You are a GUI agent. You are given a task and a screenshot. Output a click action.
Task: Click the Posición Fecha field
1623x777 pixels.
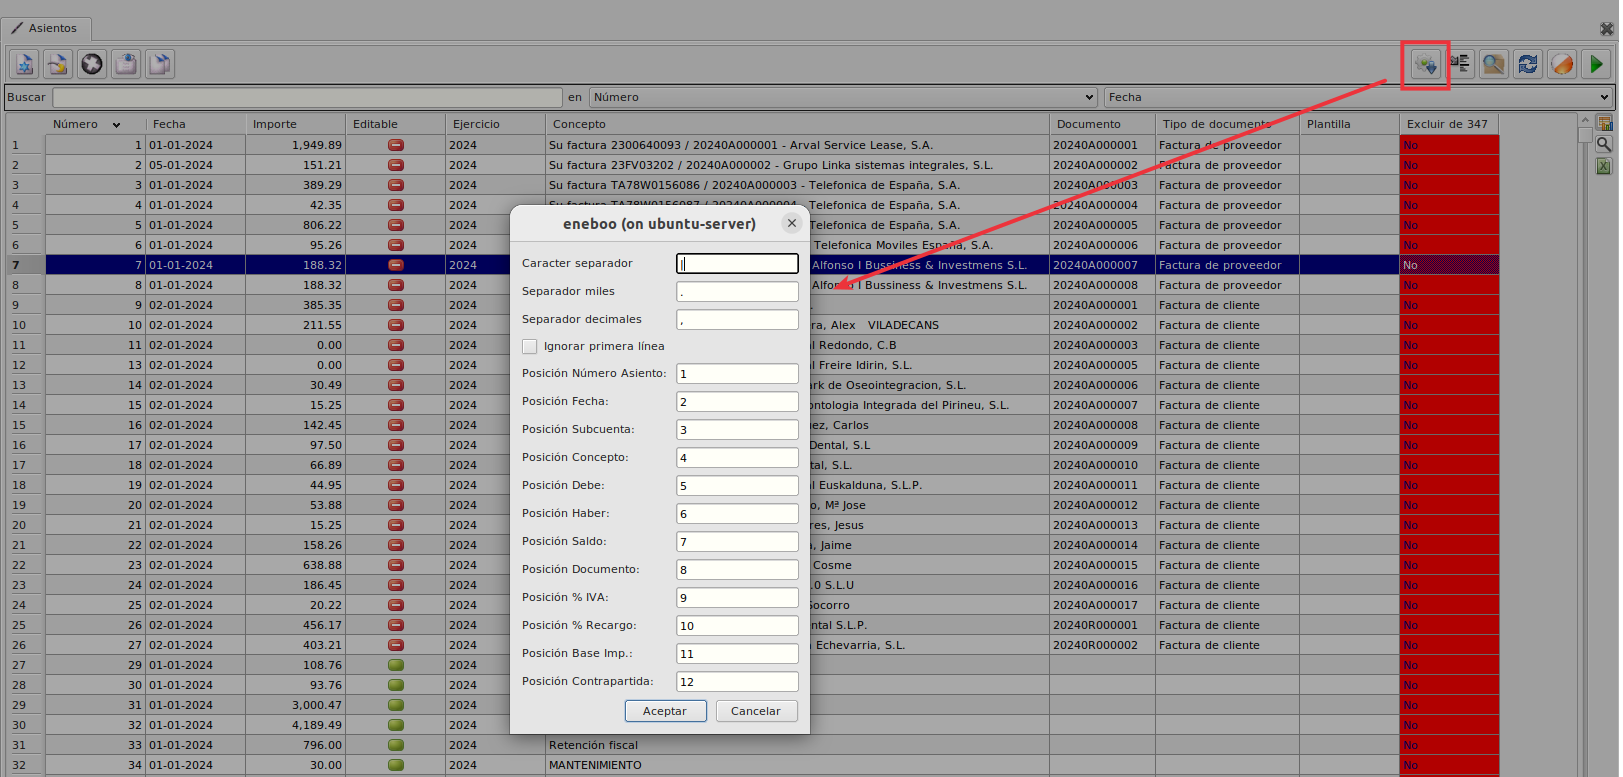(737, 401)
